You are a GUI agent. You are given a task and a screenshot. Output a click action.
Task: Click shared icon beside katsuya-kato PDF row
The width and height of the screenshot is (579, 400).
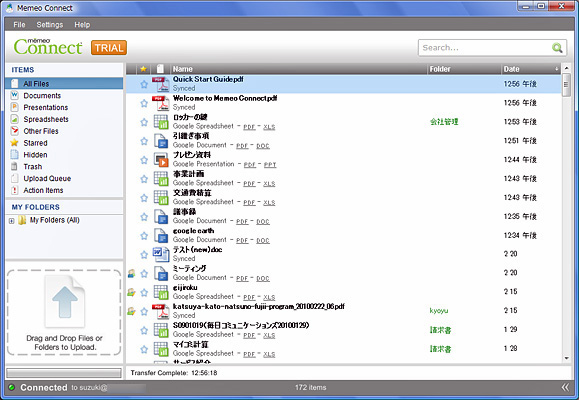[131, 311]
